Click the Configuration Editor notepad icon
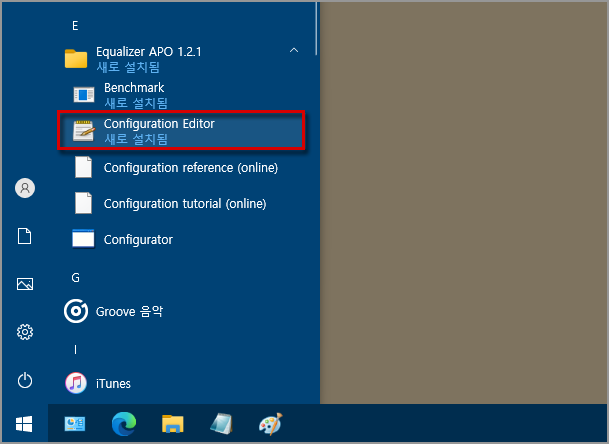This screenshot has height=444, width=609. click(x=84, y=131)
